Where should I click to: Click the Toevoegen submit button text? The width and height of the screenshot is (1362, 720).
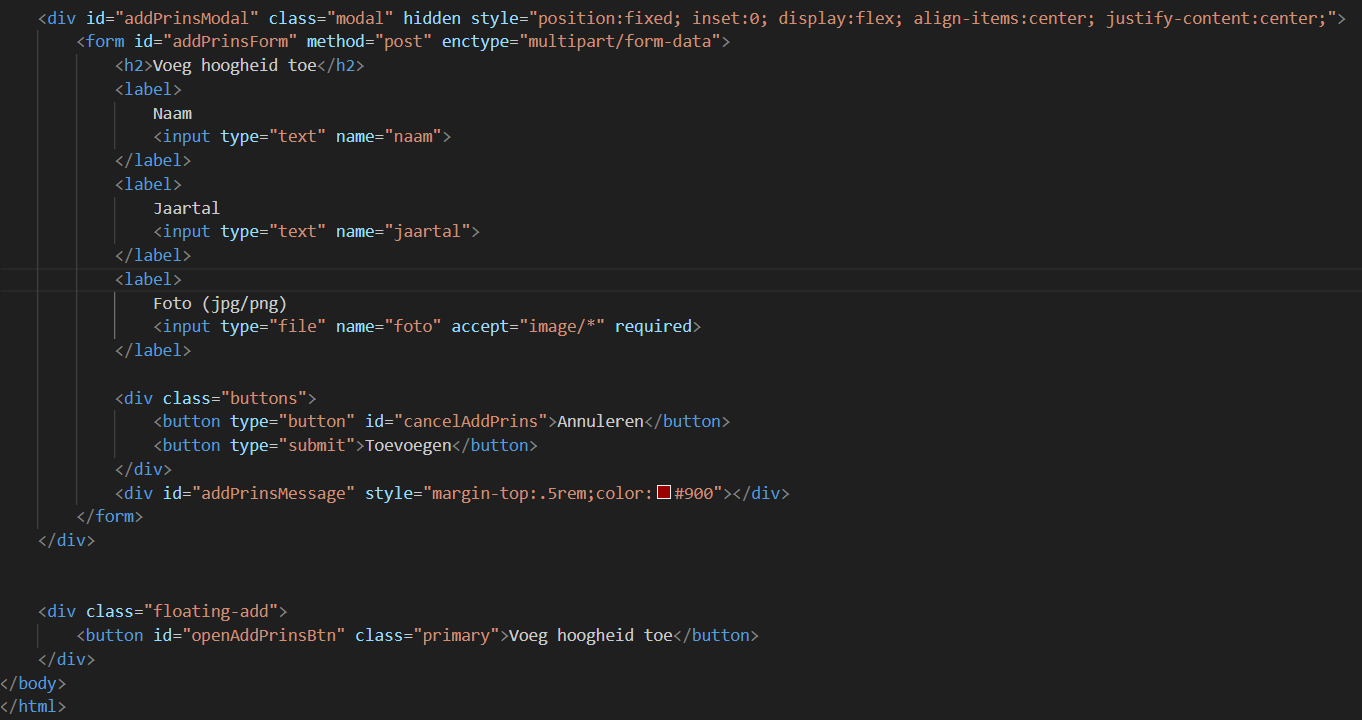click(x=408, y=446)
